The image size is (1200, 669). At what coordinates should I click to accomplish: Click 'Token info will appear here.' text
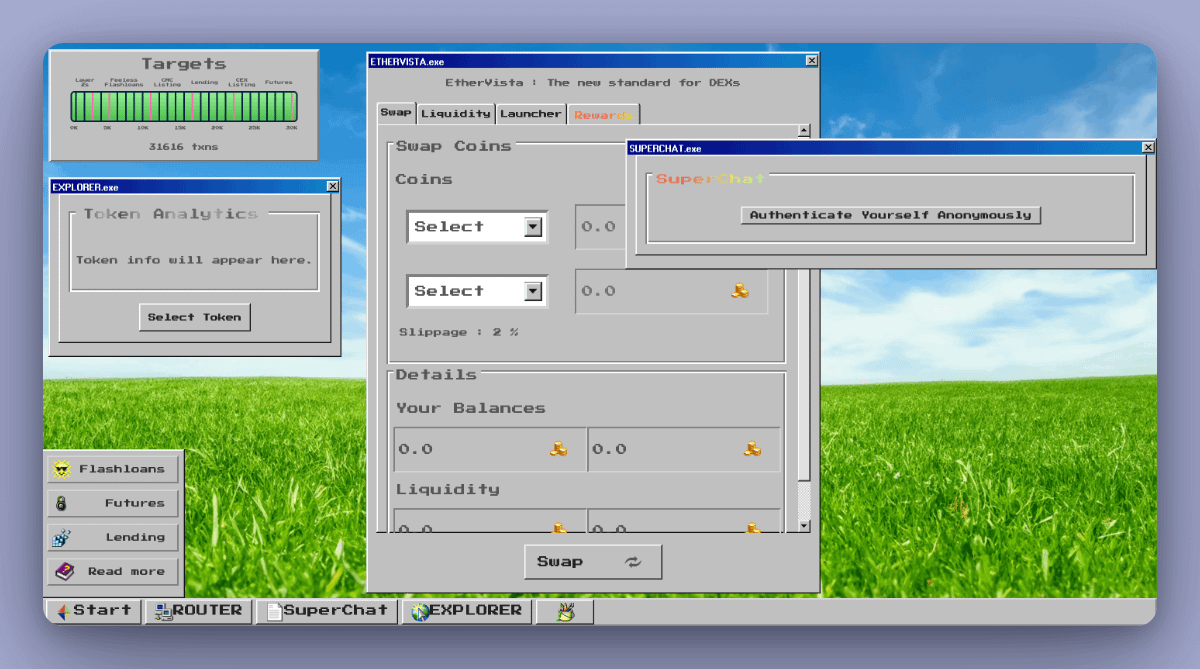(x=194, y=260)
